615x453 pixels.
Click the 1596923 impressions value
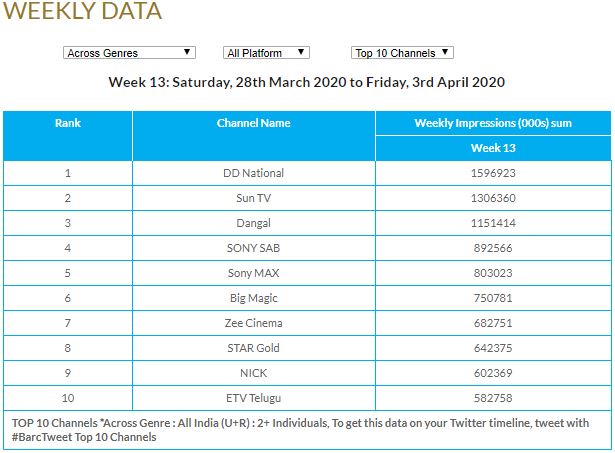click(493, 173)
